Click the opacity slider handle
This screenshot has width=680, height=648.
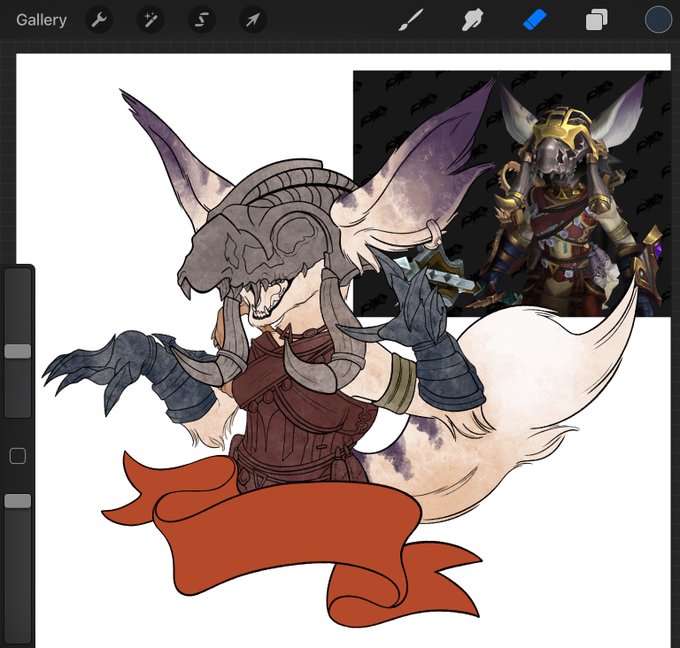pyautogui.click(x=18, y=501)
